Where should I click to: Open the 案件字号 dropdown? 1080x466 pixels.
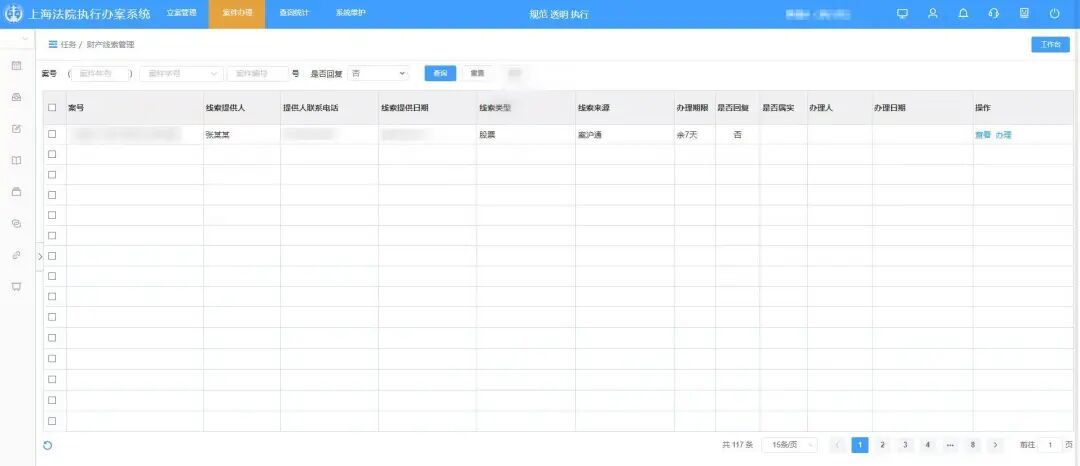[181, 74]
